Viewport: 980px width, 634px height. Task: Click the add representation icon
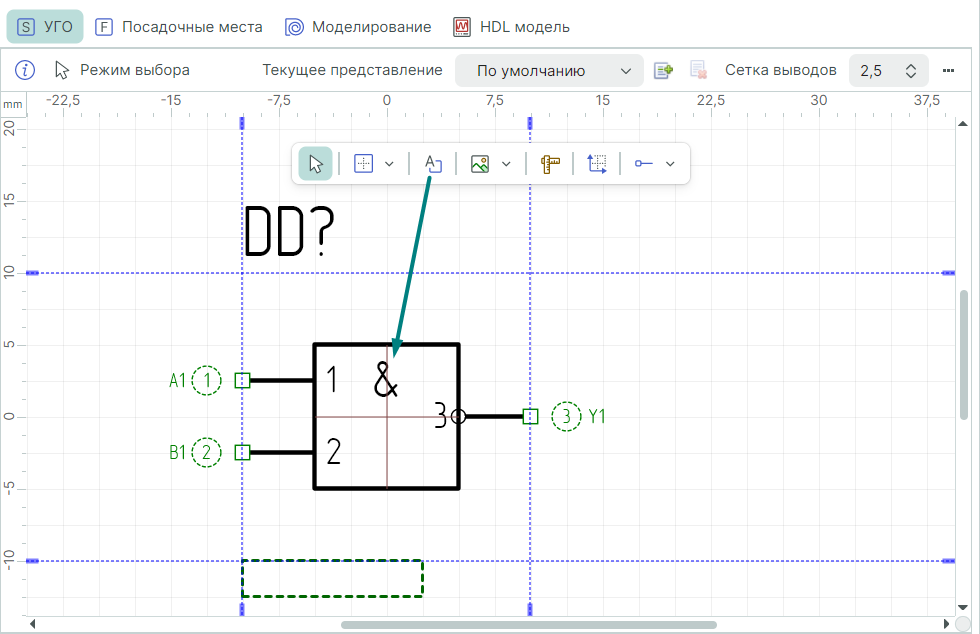663,71
